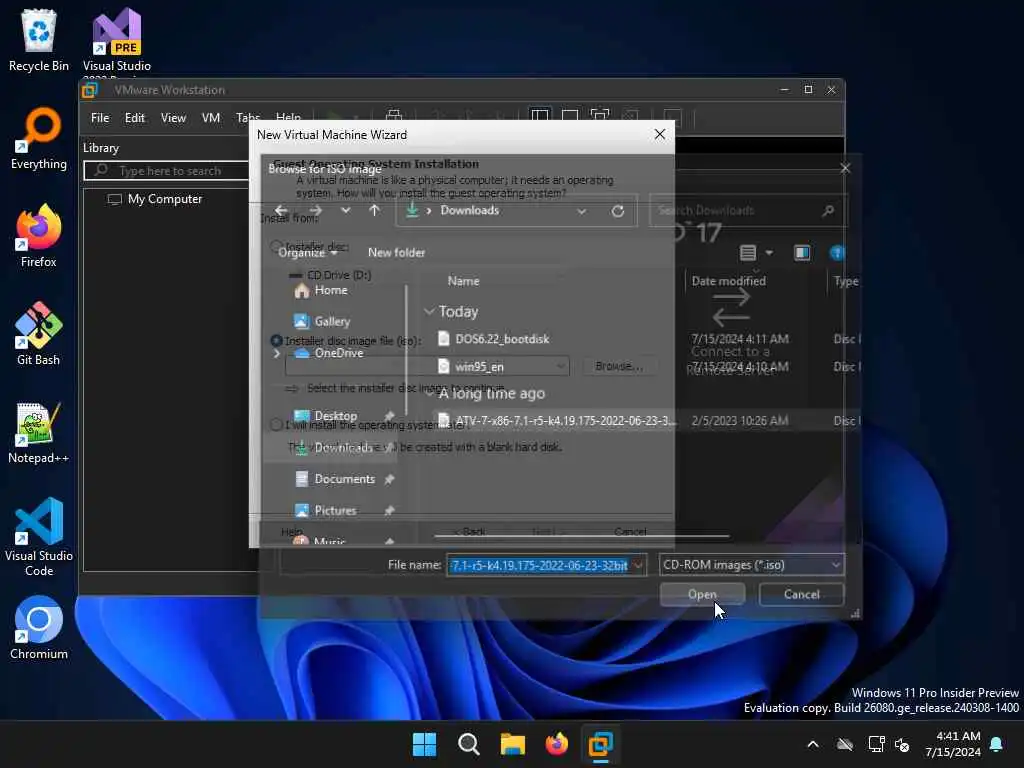Open file dialog help icon

837,253
